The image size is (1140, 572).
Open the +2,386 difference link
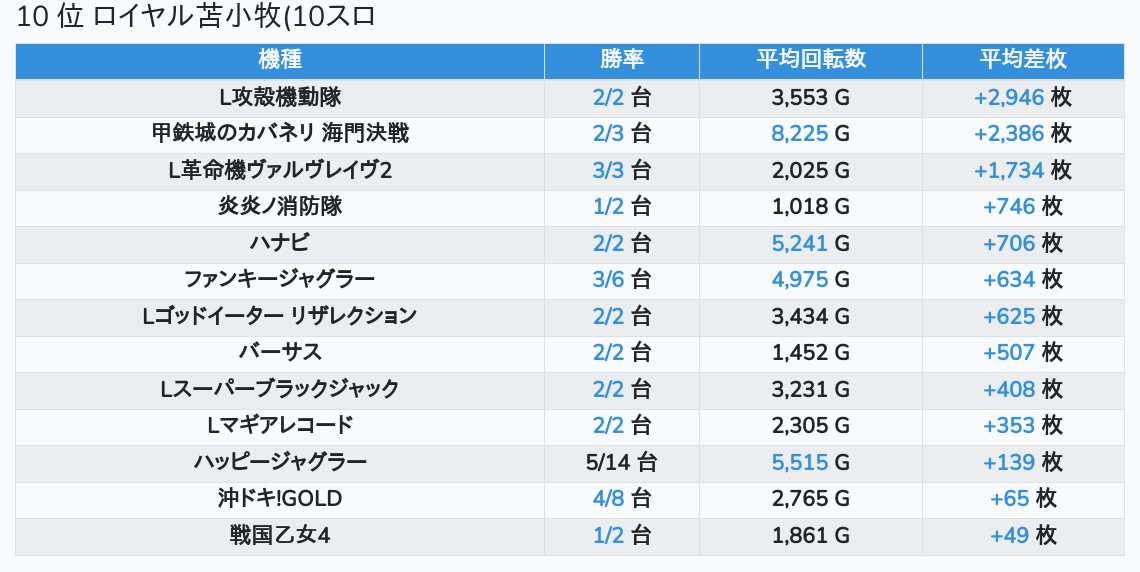pyautogui.click(x=1009, y=133)
